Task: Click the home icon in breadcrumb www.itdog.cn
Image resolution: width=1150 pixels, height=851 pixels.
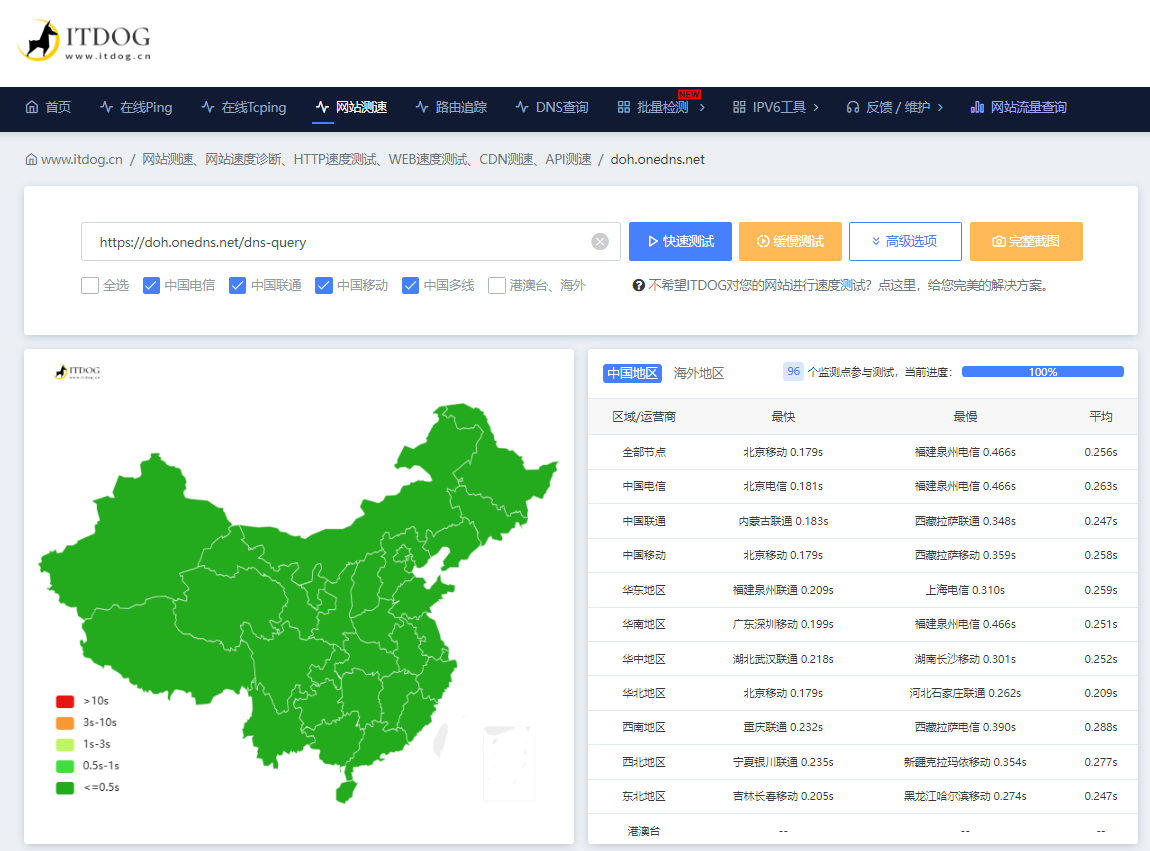Action: (x=31, y=159)
